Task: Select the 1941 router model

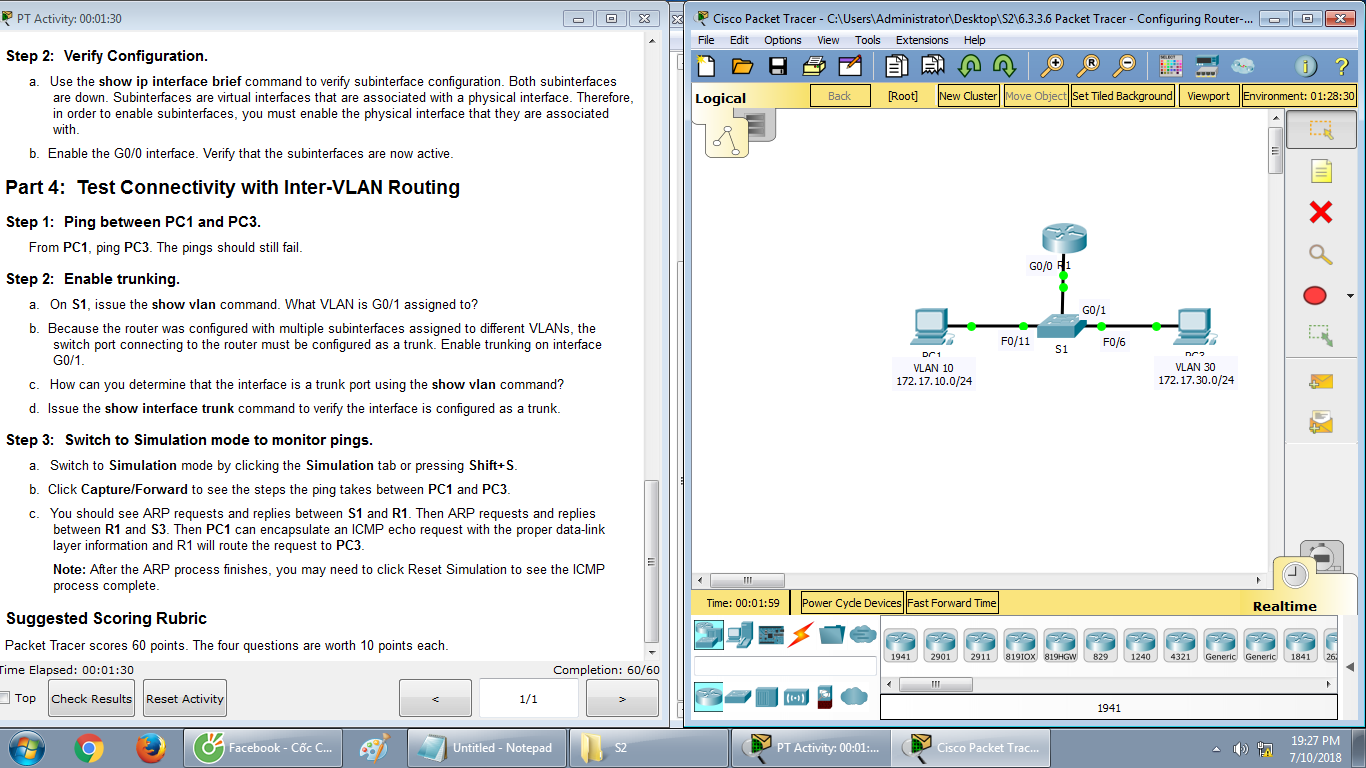Action: 900,645
